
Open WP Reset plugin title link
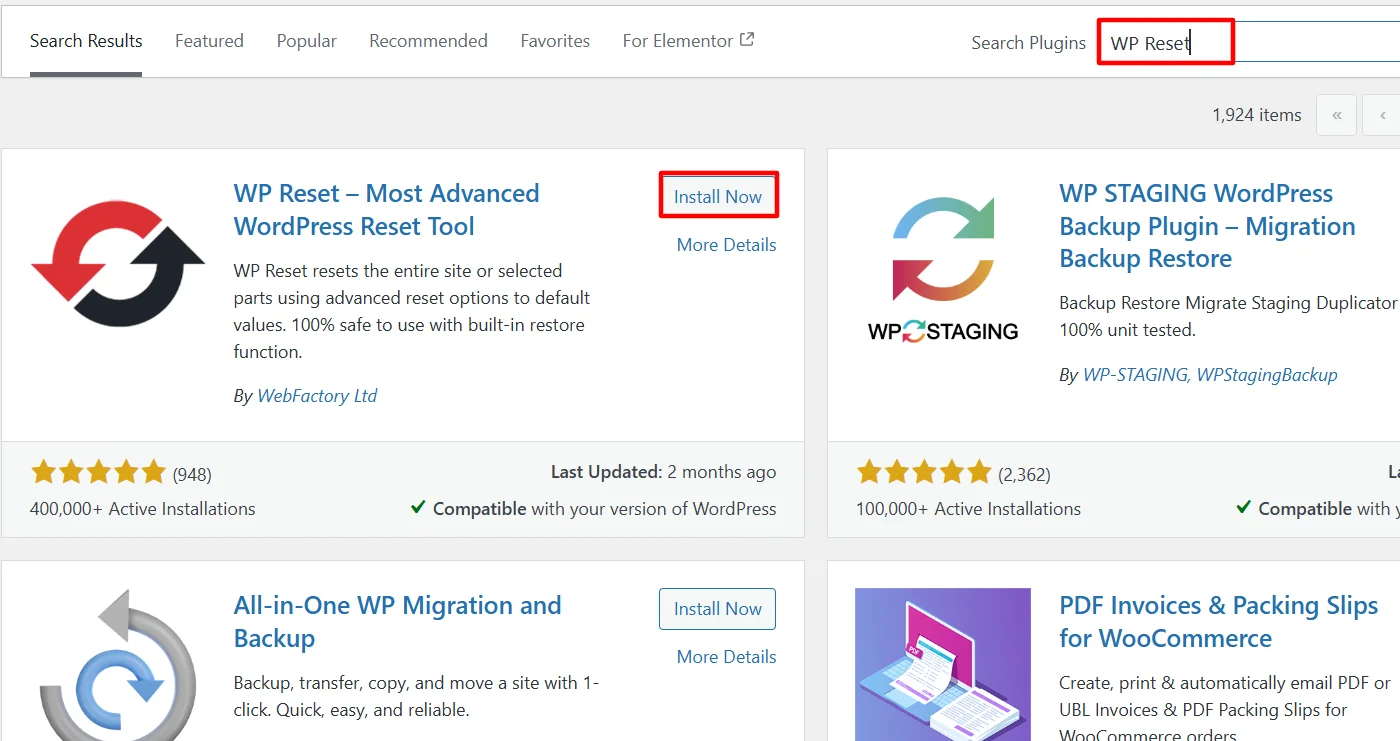[386, 209]
